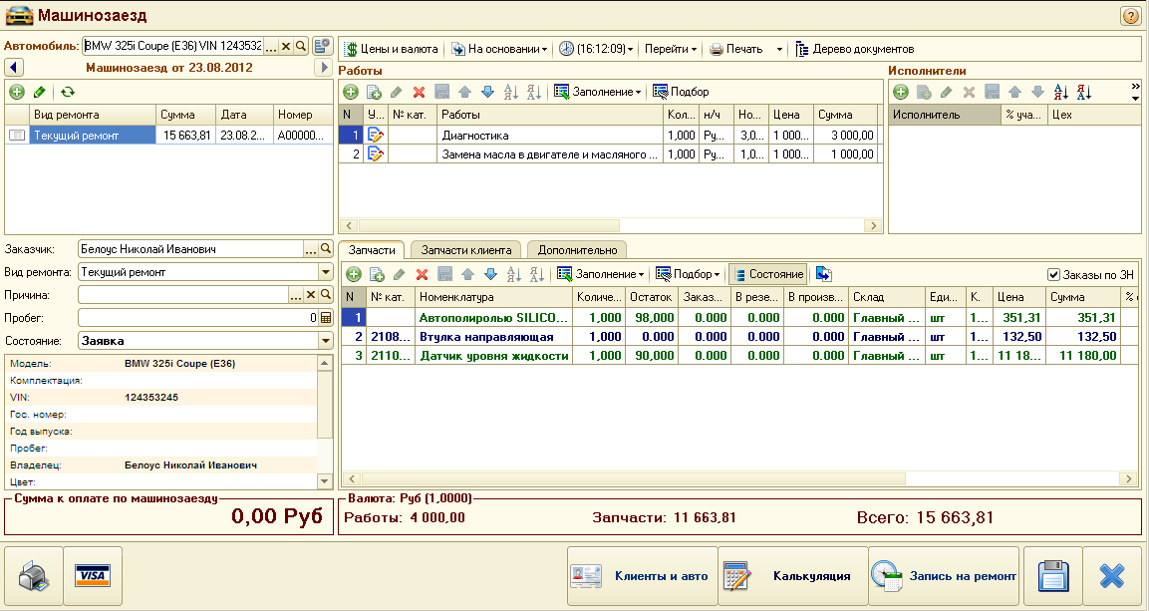Image resolution: width=1149 pixels, height=611 pixels.
Task: Open Калькуляция button
Action: coord(791,576)
